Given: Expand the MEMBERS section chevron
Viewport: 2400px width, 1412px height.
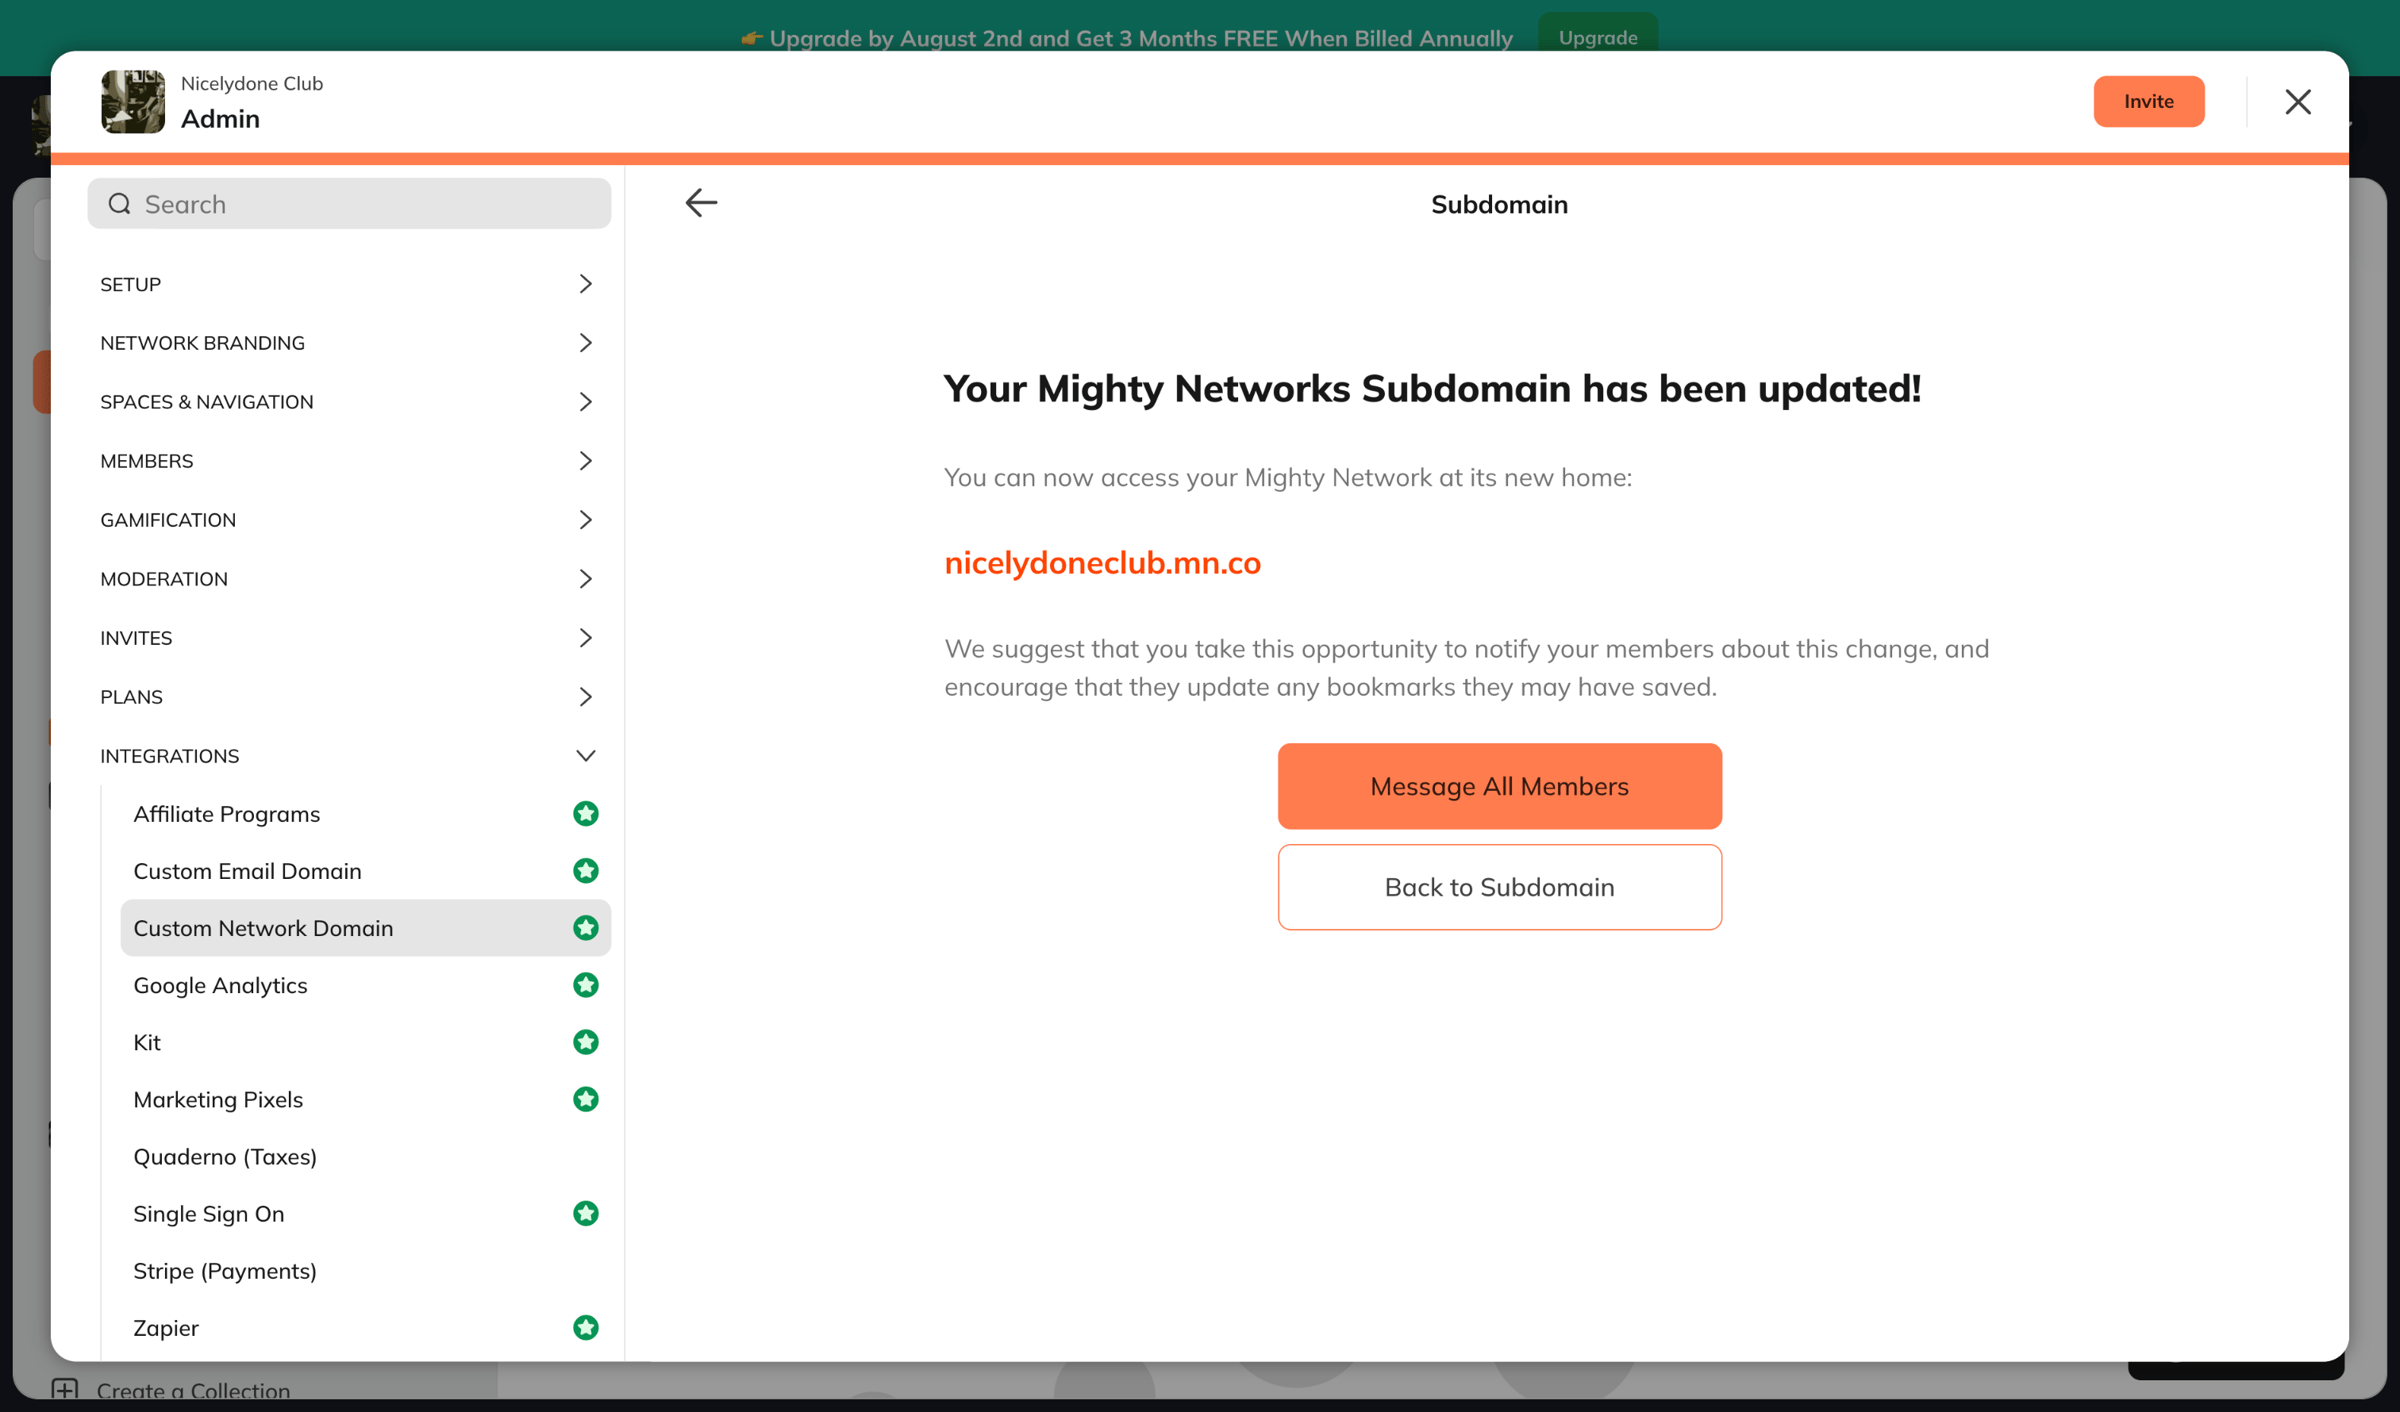Looking at the screenshot, I should coord(586,461).
